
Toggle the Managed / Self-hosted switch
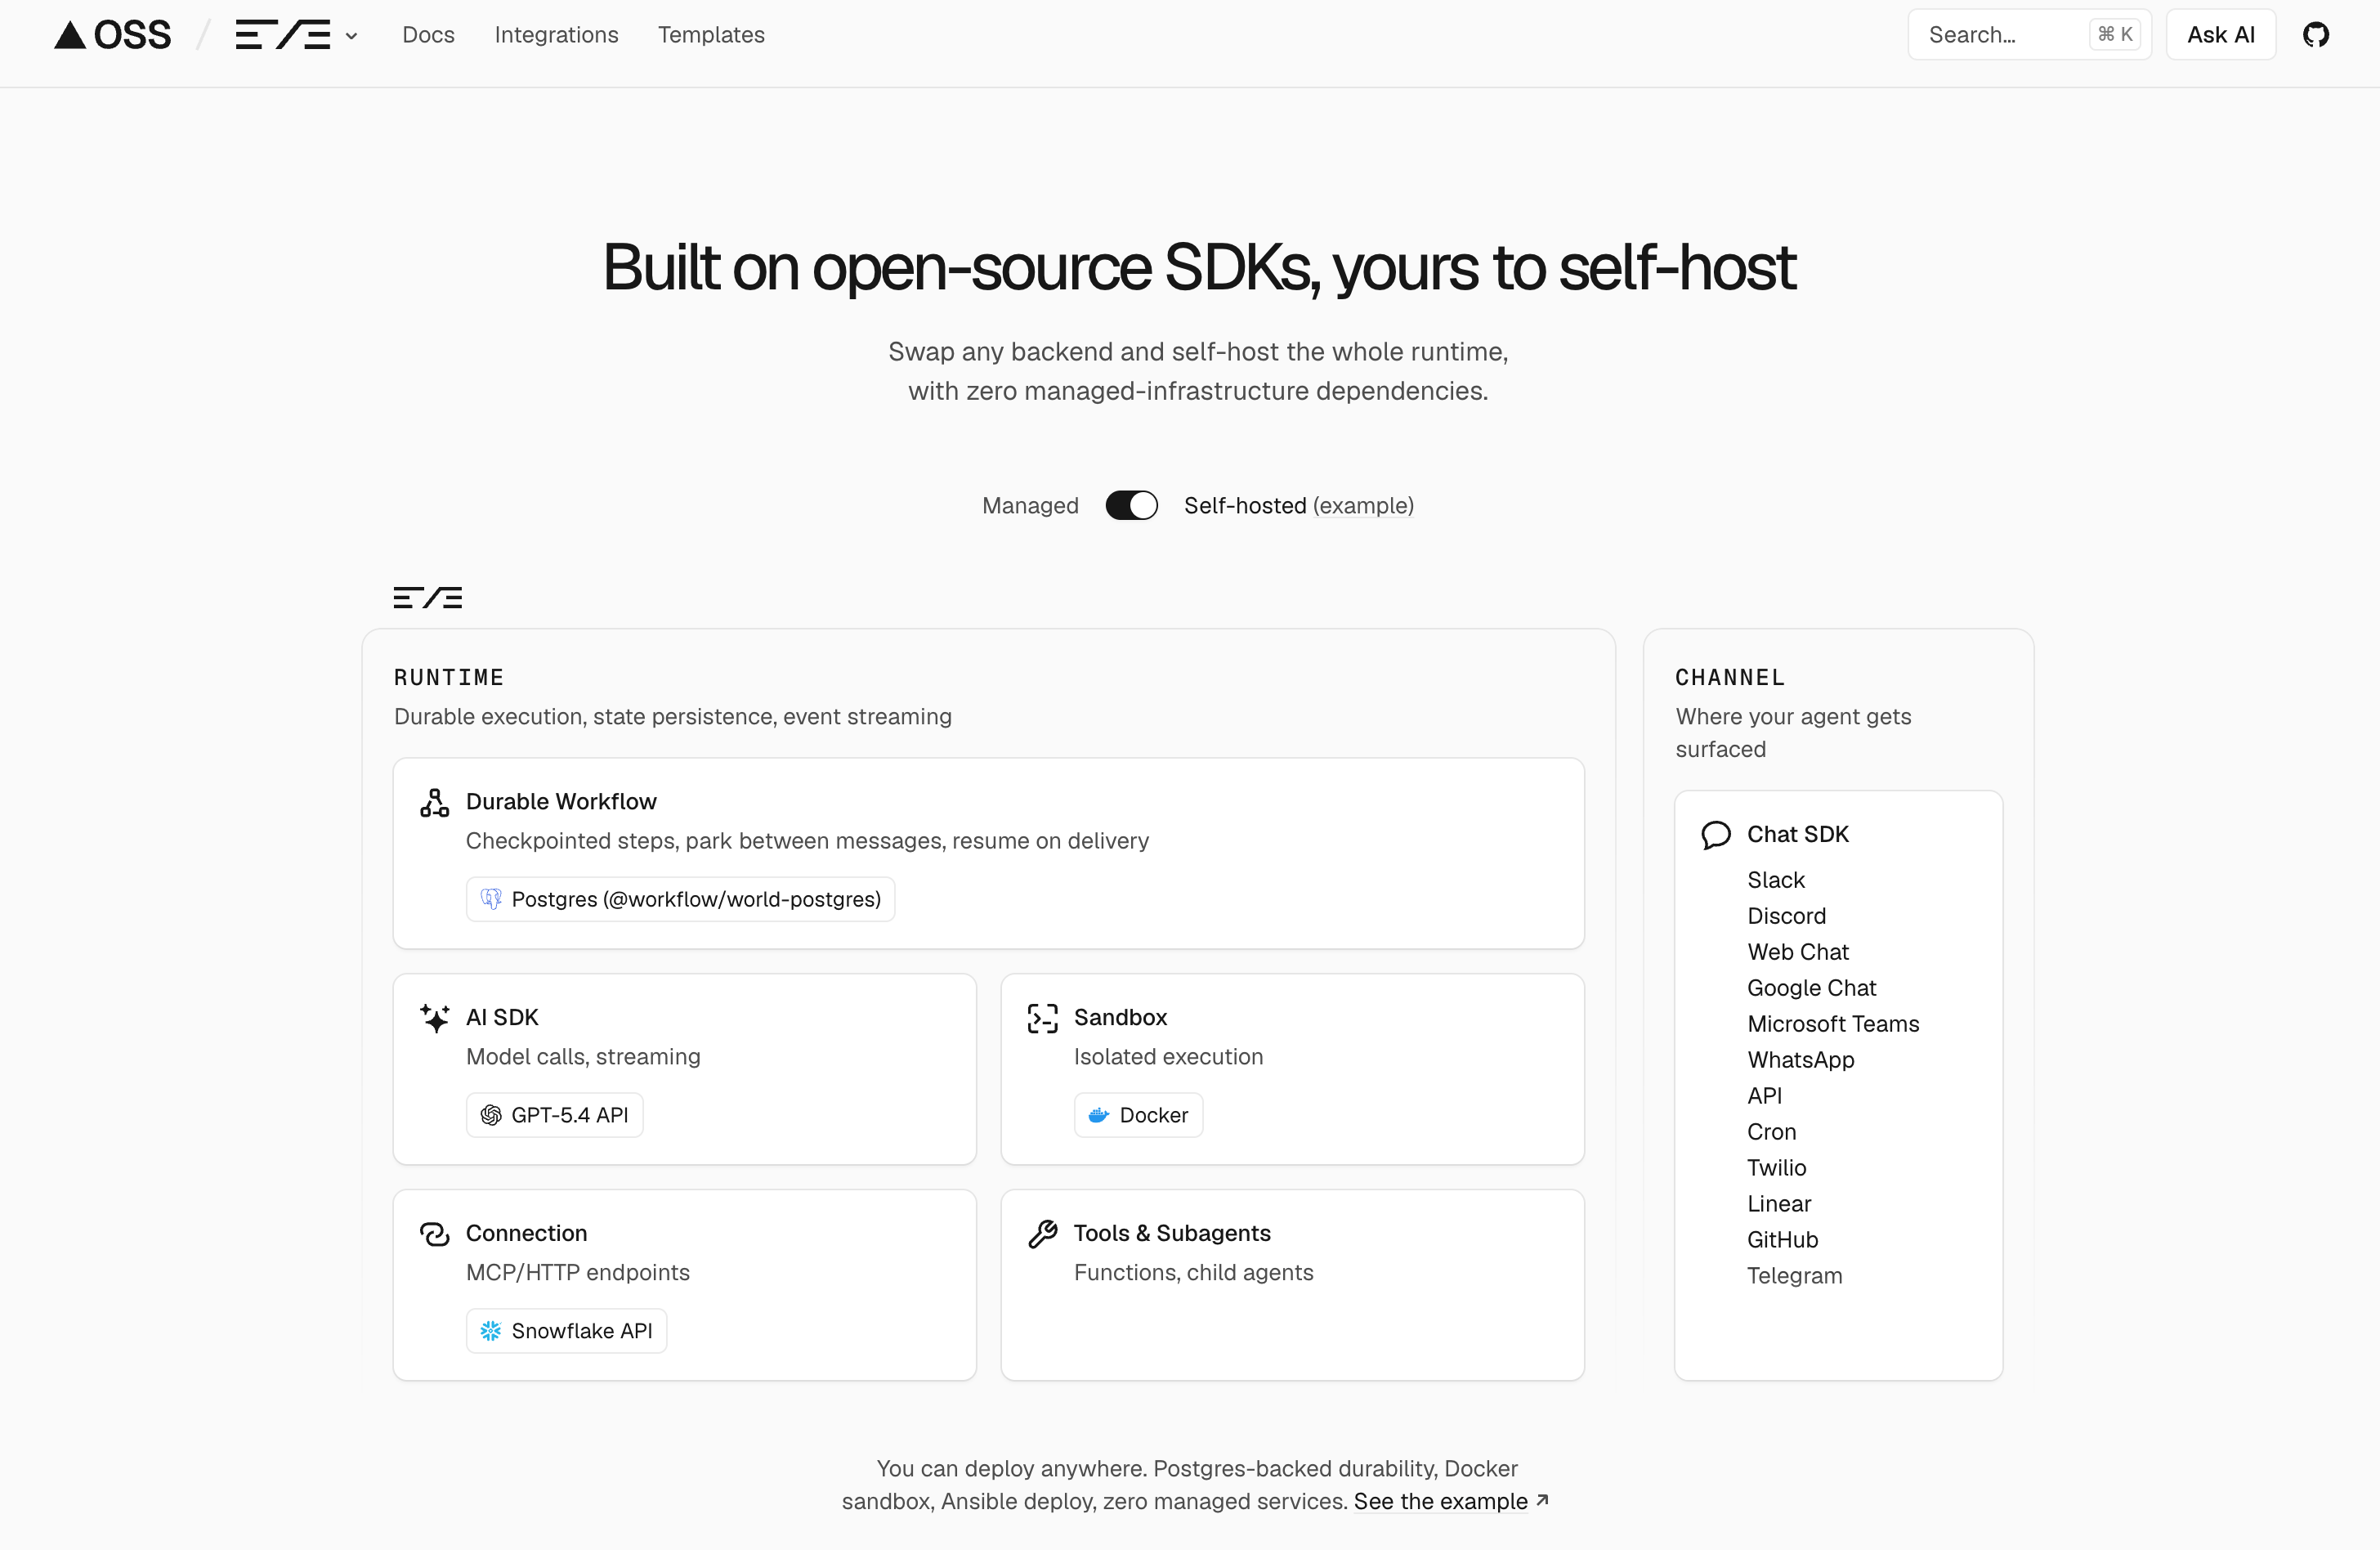pos(1131,506)
